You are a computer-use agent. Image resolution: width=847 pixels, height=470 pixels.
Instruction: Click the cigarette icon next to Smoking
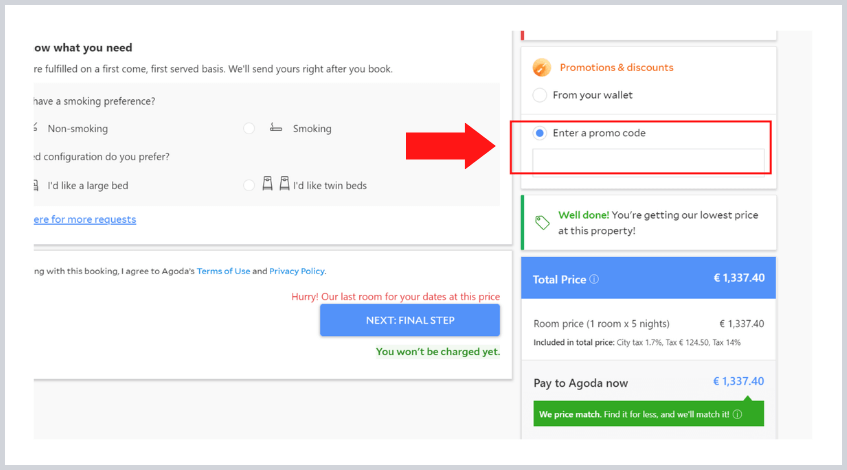click(276, 128)
